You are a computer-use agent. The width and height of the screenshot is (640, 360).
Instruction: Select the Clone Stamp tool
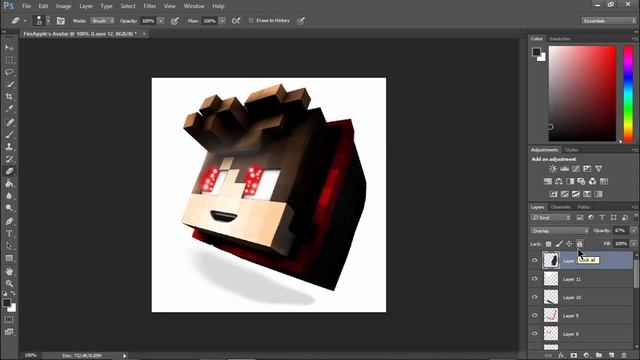(9, 147)
